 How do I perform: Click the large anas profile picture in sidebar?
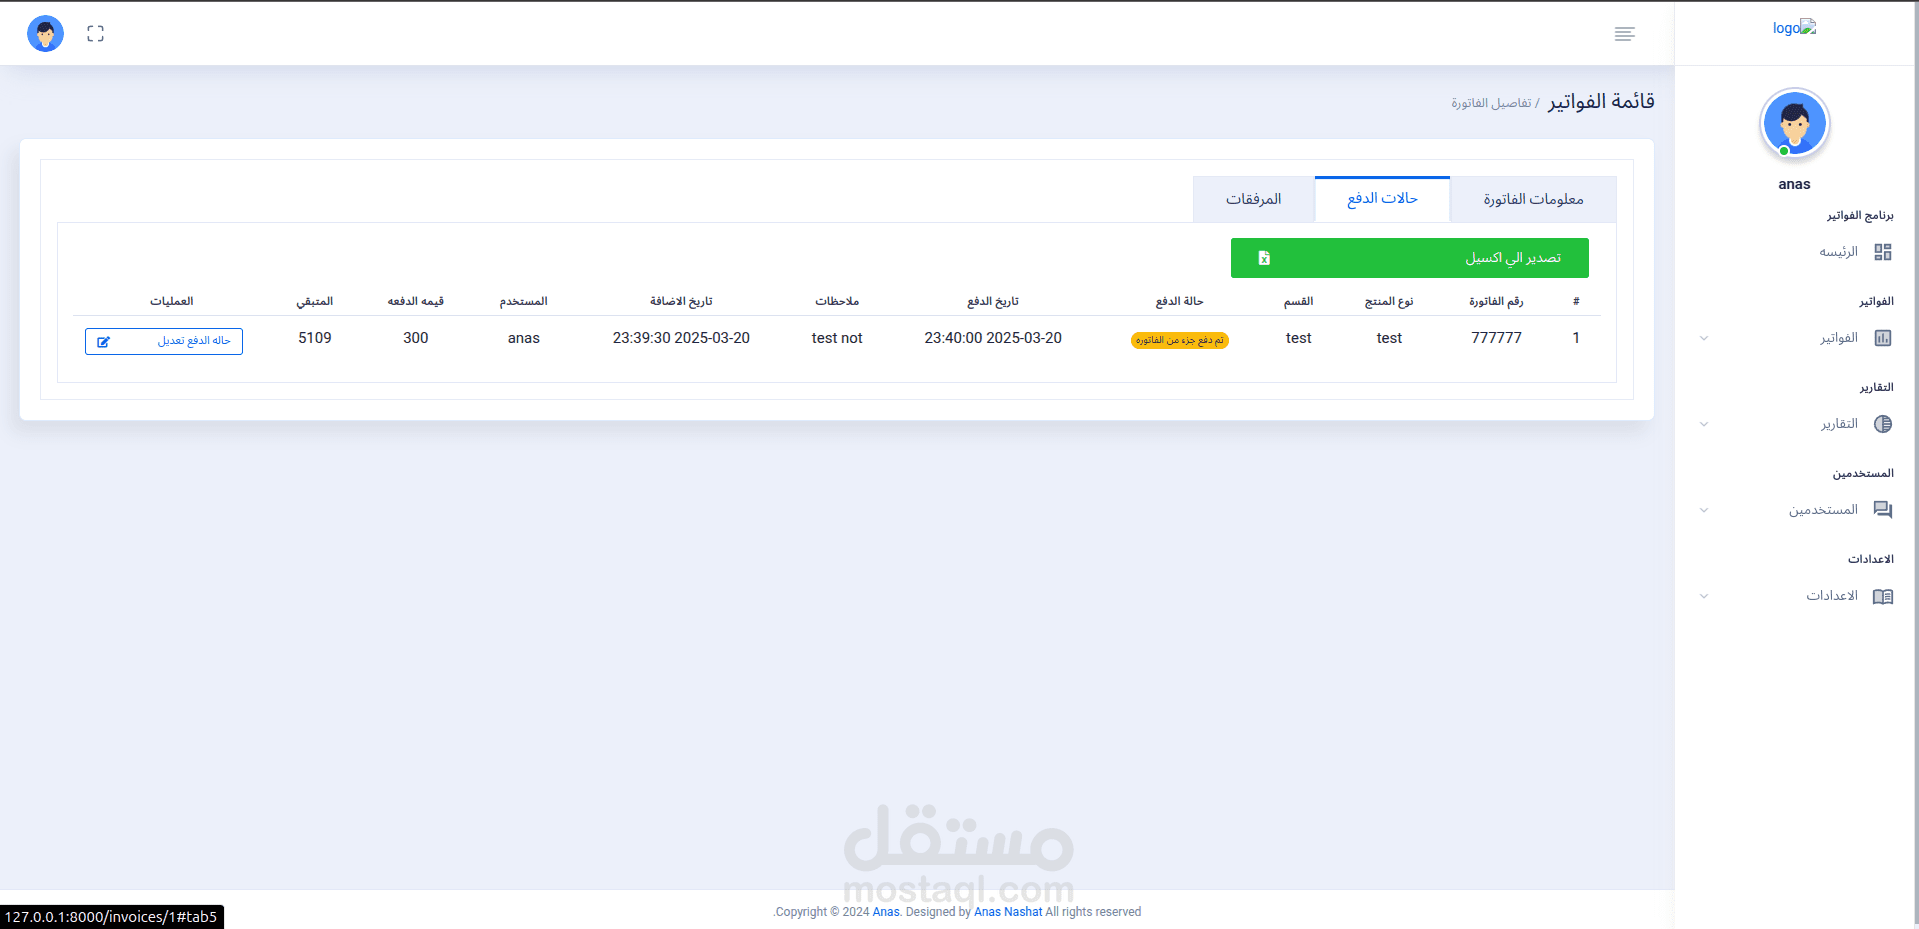tap(1795, 123)
